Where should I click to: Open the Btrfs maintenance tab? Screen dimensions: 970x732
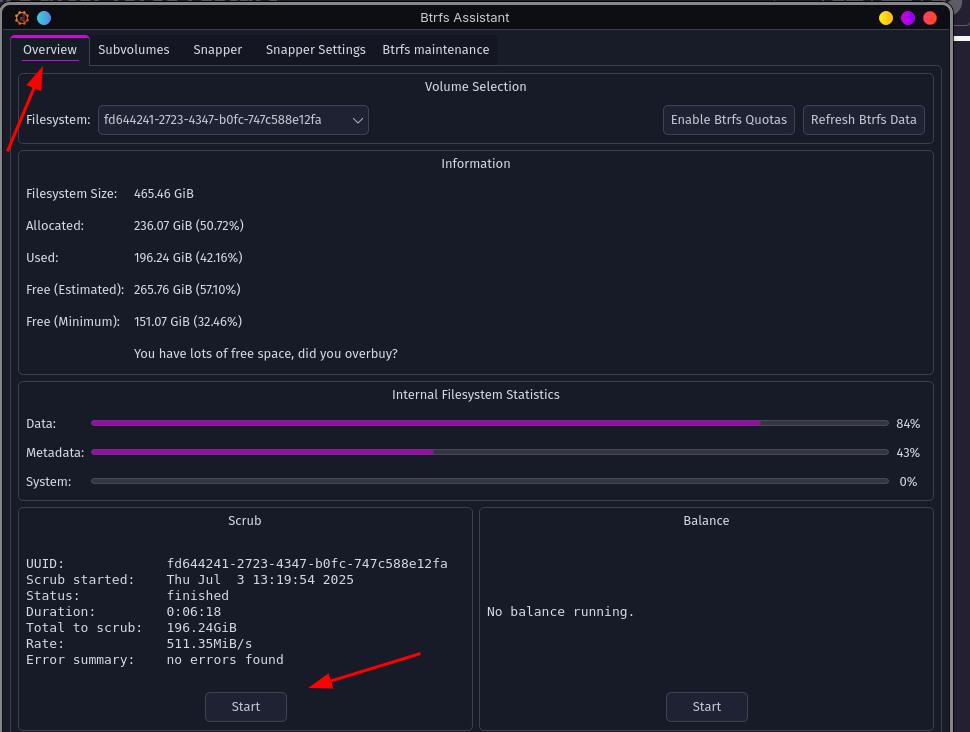click(436, 50)
